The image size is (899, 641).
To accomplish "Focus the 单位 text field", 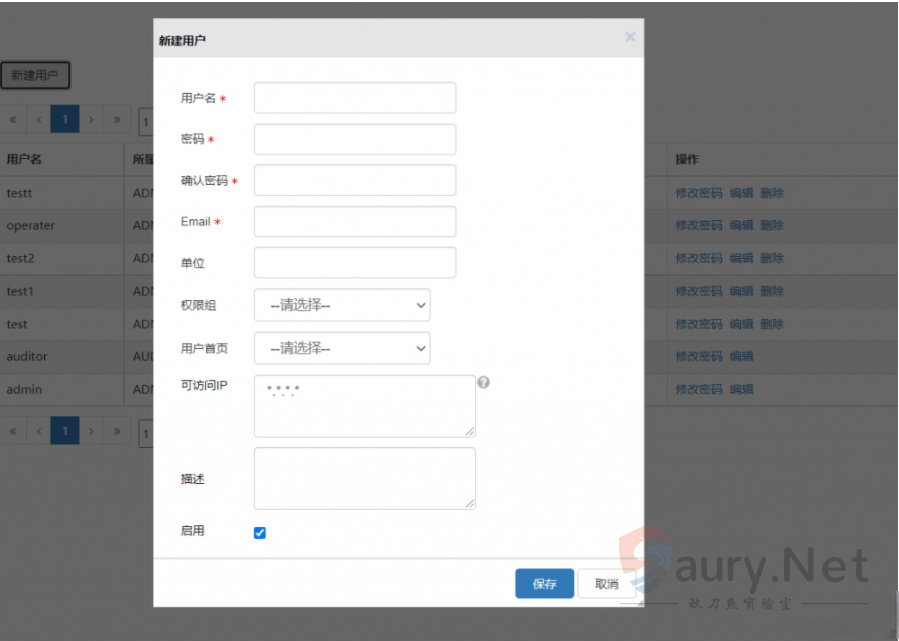I will (355, 263).
